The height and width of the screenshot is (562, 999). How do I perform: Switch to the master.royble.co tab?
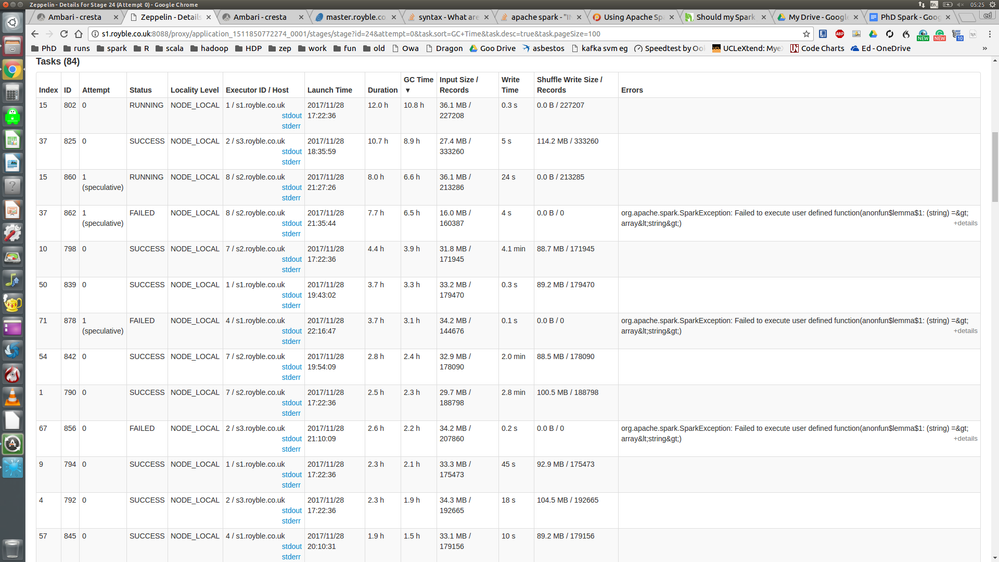tap(355, 17)
